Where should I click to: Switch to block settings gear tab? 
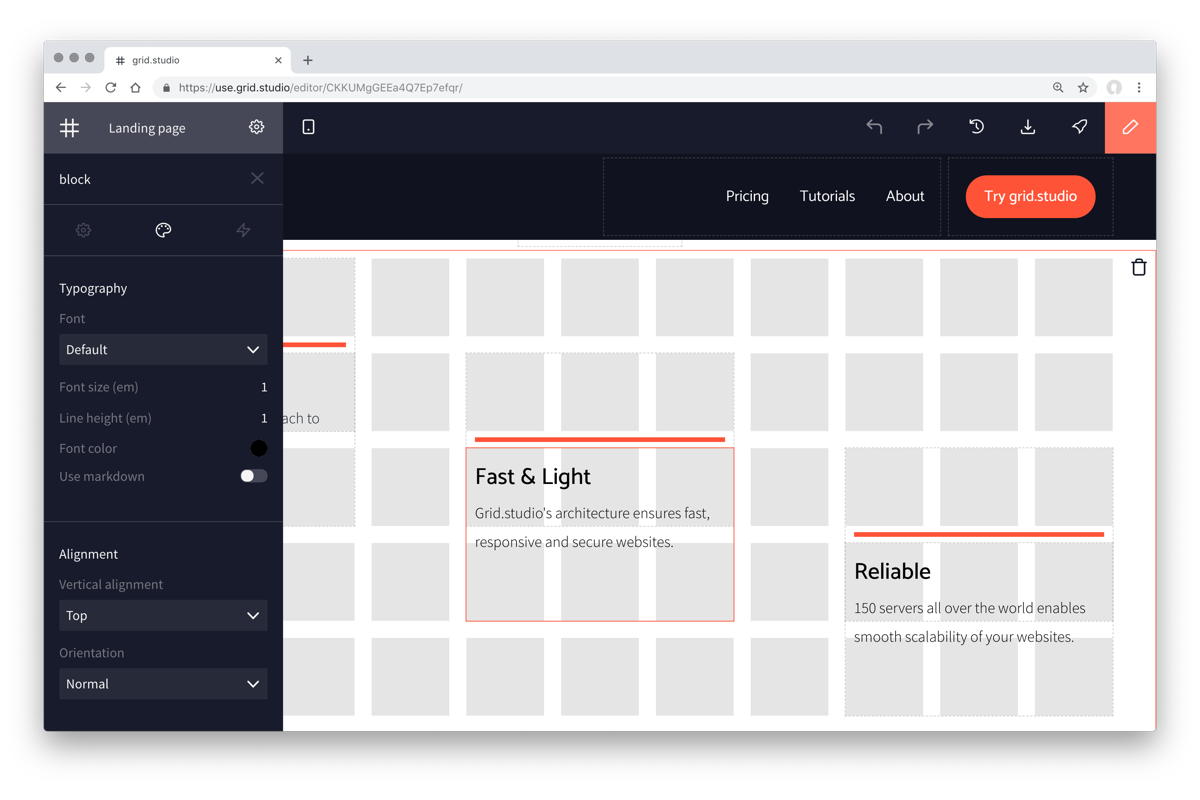pos(83,230)
